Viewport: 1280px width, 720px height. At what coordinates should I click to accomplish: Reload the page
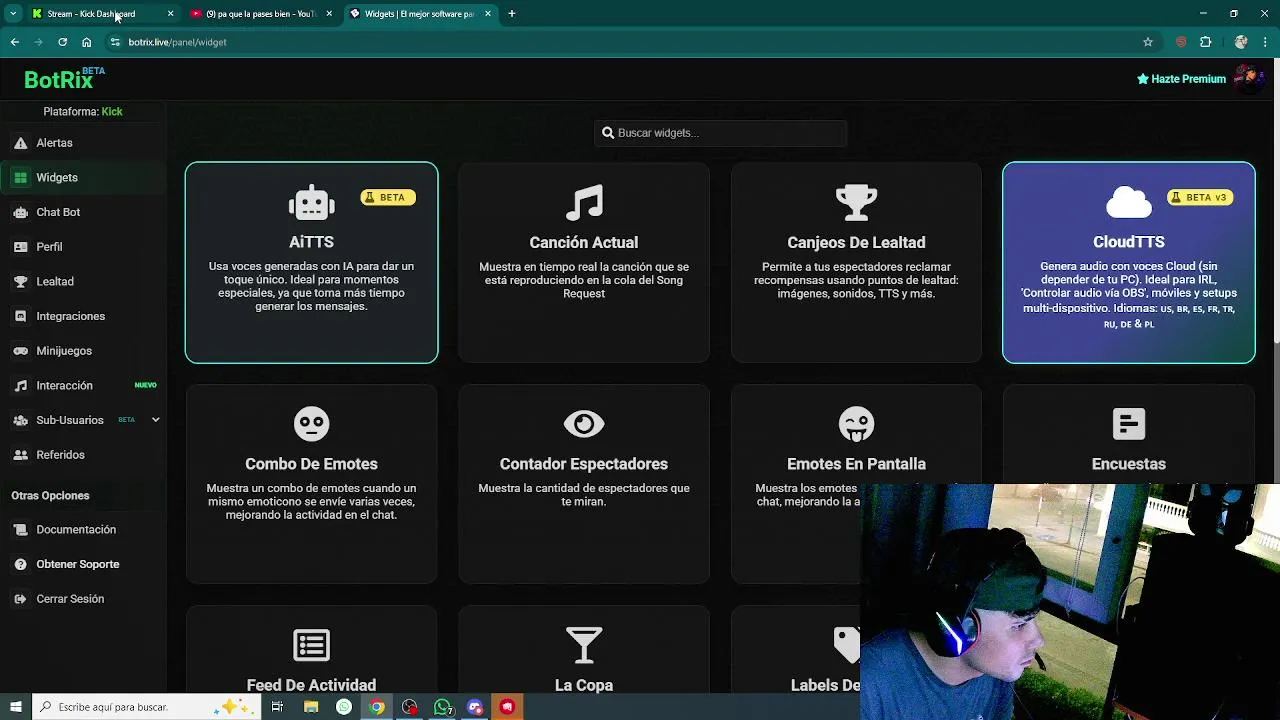62,42
